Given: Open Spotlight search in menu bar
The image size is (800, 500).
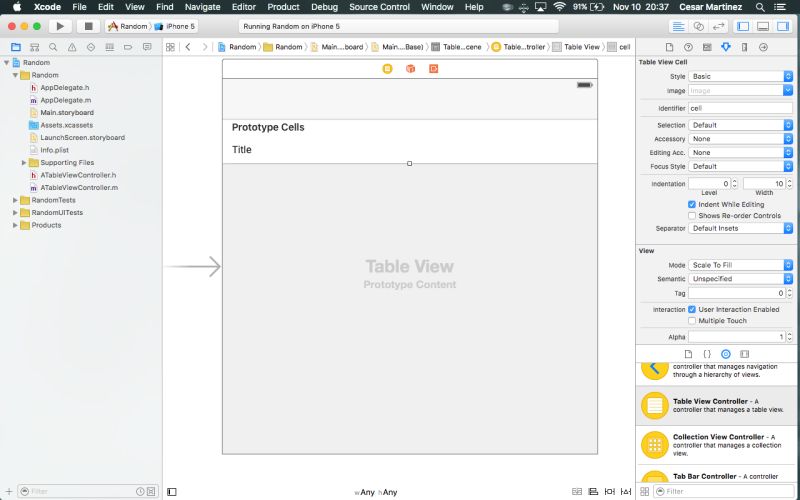Looking at the screenshot, I should point(760,7).
